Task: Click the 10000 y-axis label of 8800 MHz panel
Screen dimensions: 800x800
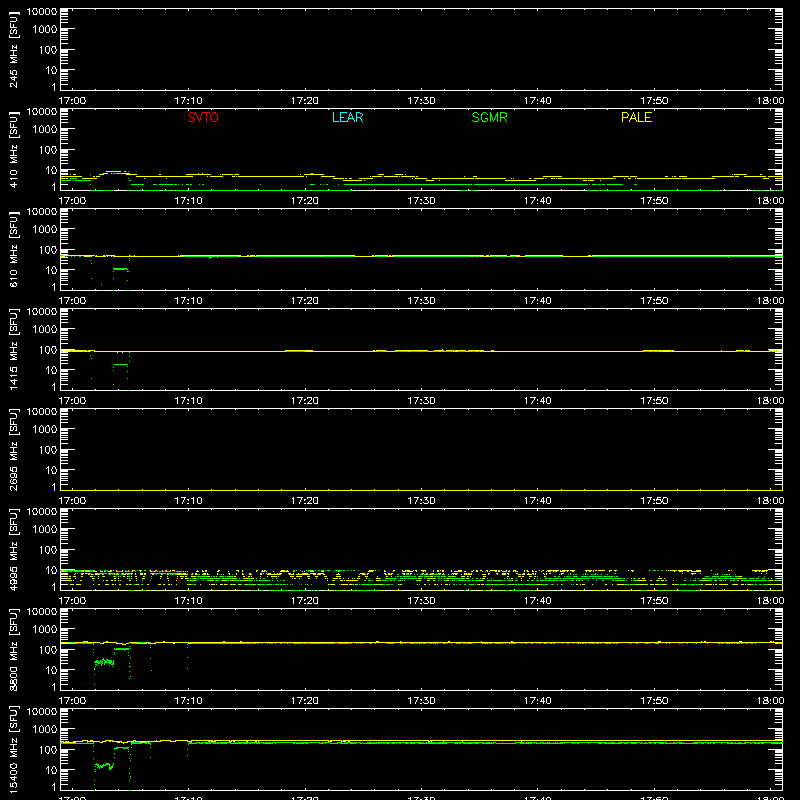Action: coord(42,612)
